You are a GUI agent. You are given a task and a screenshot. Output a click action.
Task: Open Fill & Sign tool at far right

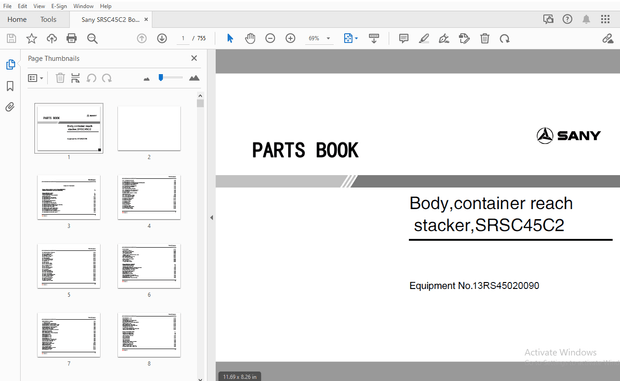point(607,38)
